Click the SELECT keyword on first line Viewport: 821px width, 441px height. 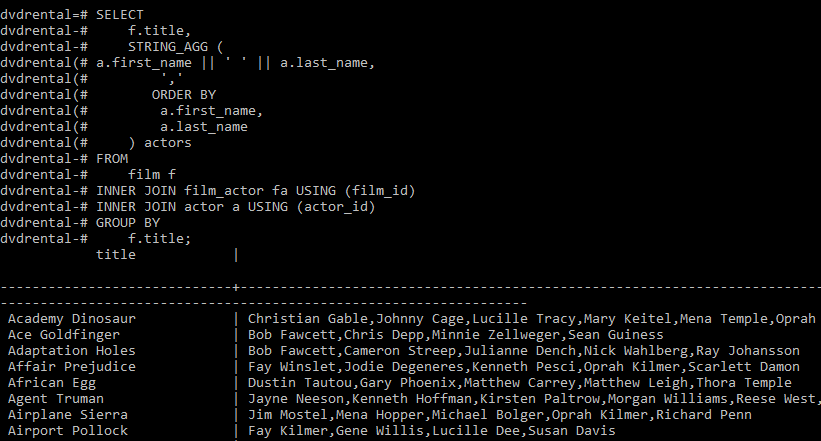(x=120, y=15)
